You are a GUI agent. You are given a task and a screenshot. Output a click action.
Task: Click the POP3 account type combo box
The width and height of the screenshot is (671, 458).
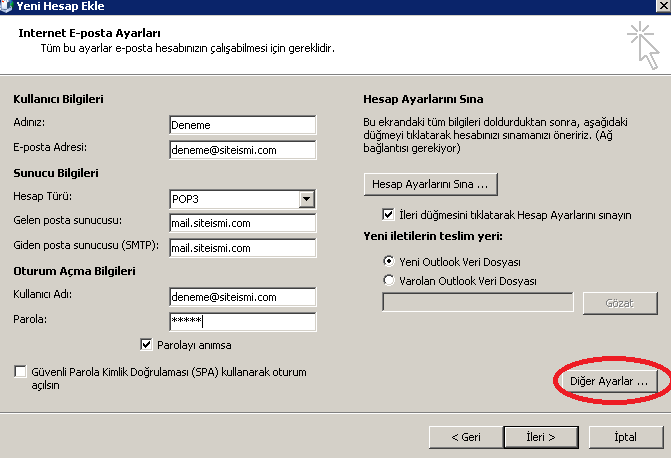(x=243, y=199)
